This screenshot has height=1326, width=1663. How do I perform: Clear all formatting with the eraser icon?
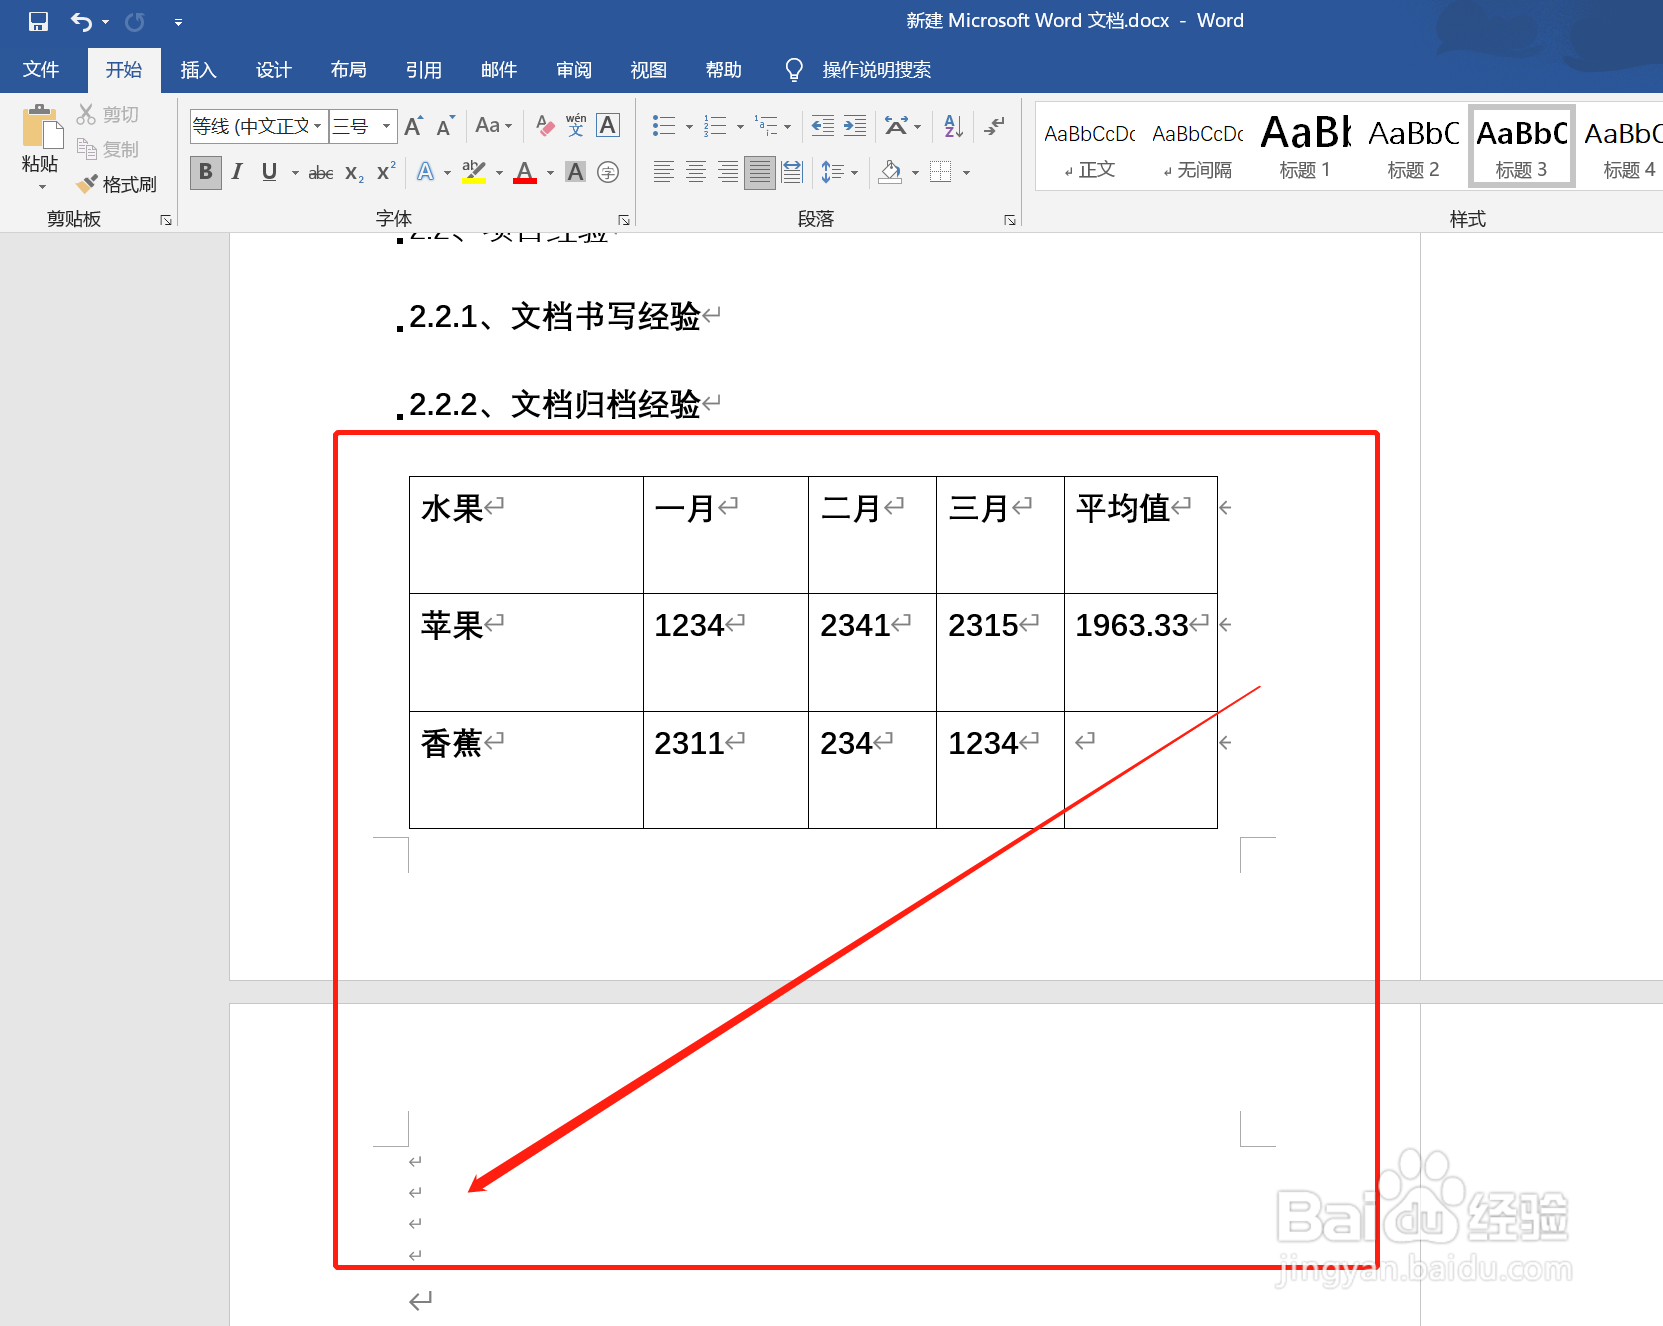543,125
